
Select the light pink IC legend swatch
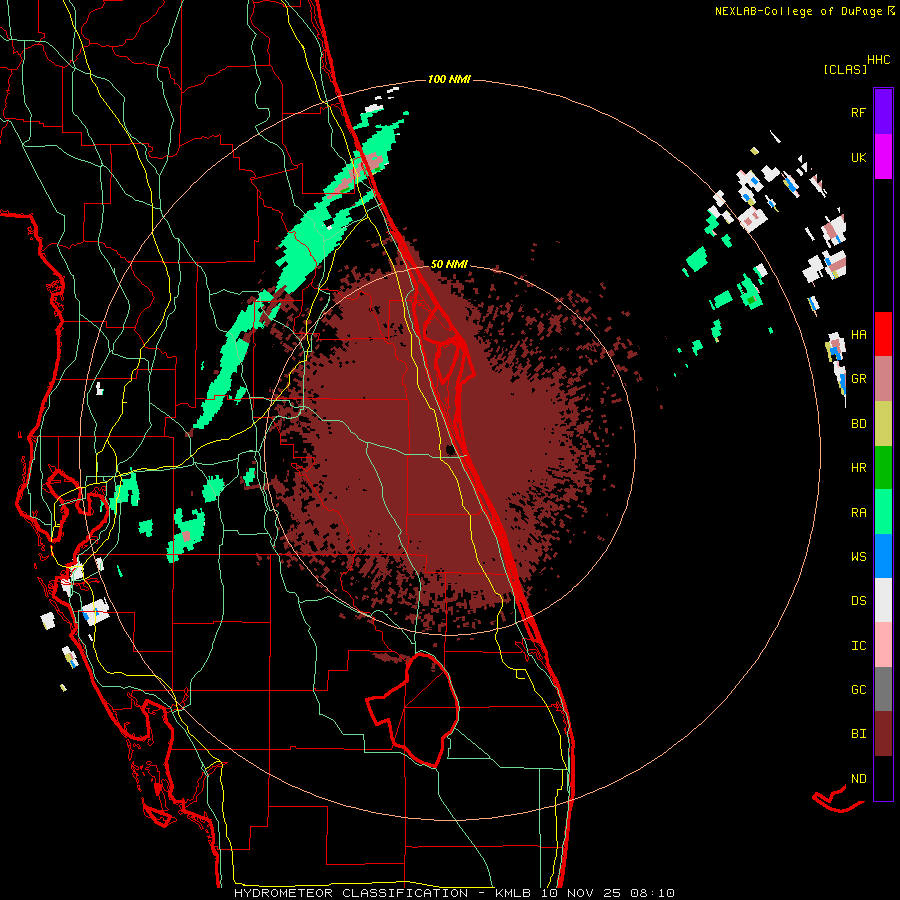click(x=883, y=645)
